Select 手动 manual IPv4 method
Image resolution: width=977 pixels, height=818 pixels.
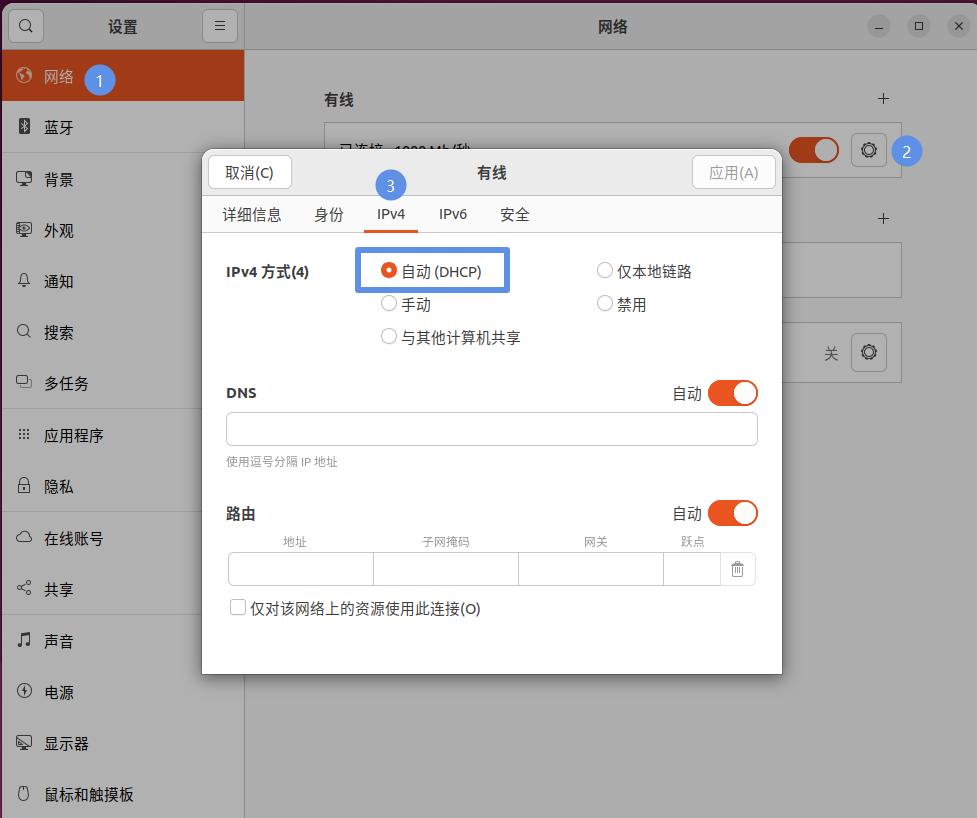coord(390,304)
